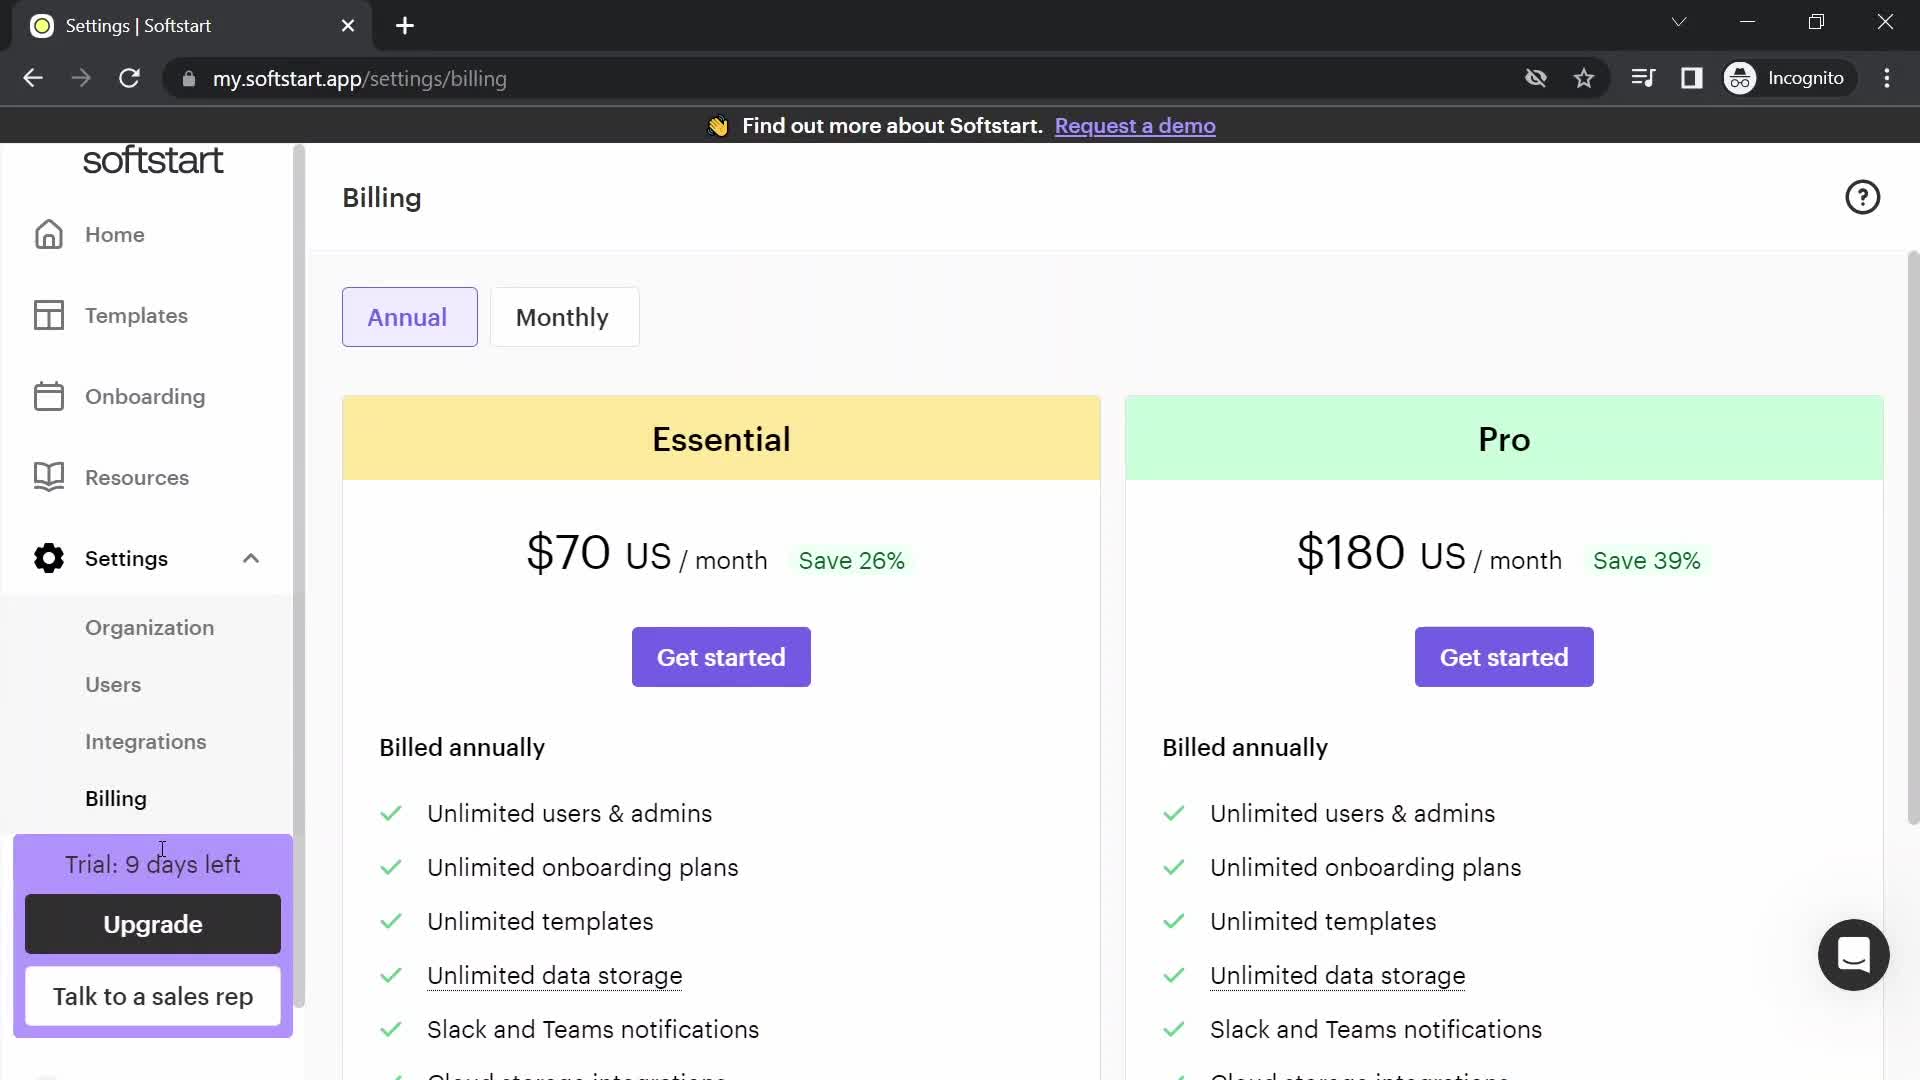
Task: Click the softstart logo
Action: point(153,160)
